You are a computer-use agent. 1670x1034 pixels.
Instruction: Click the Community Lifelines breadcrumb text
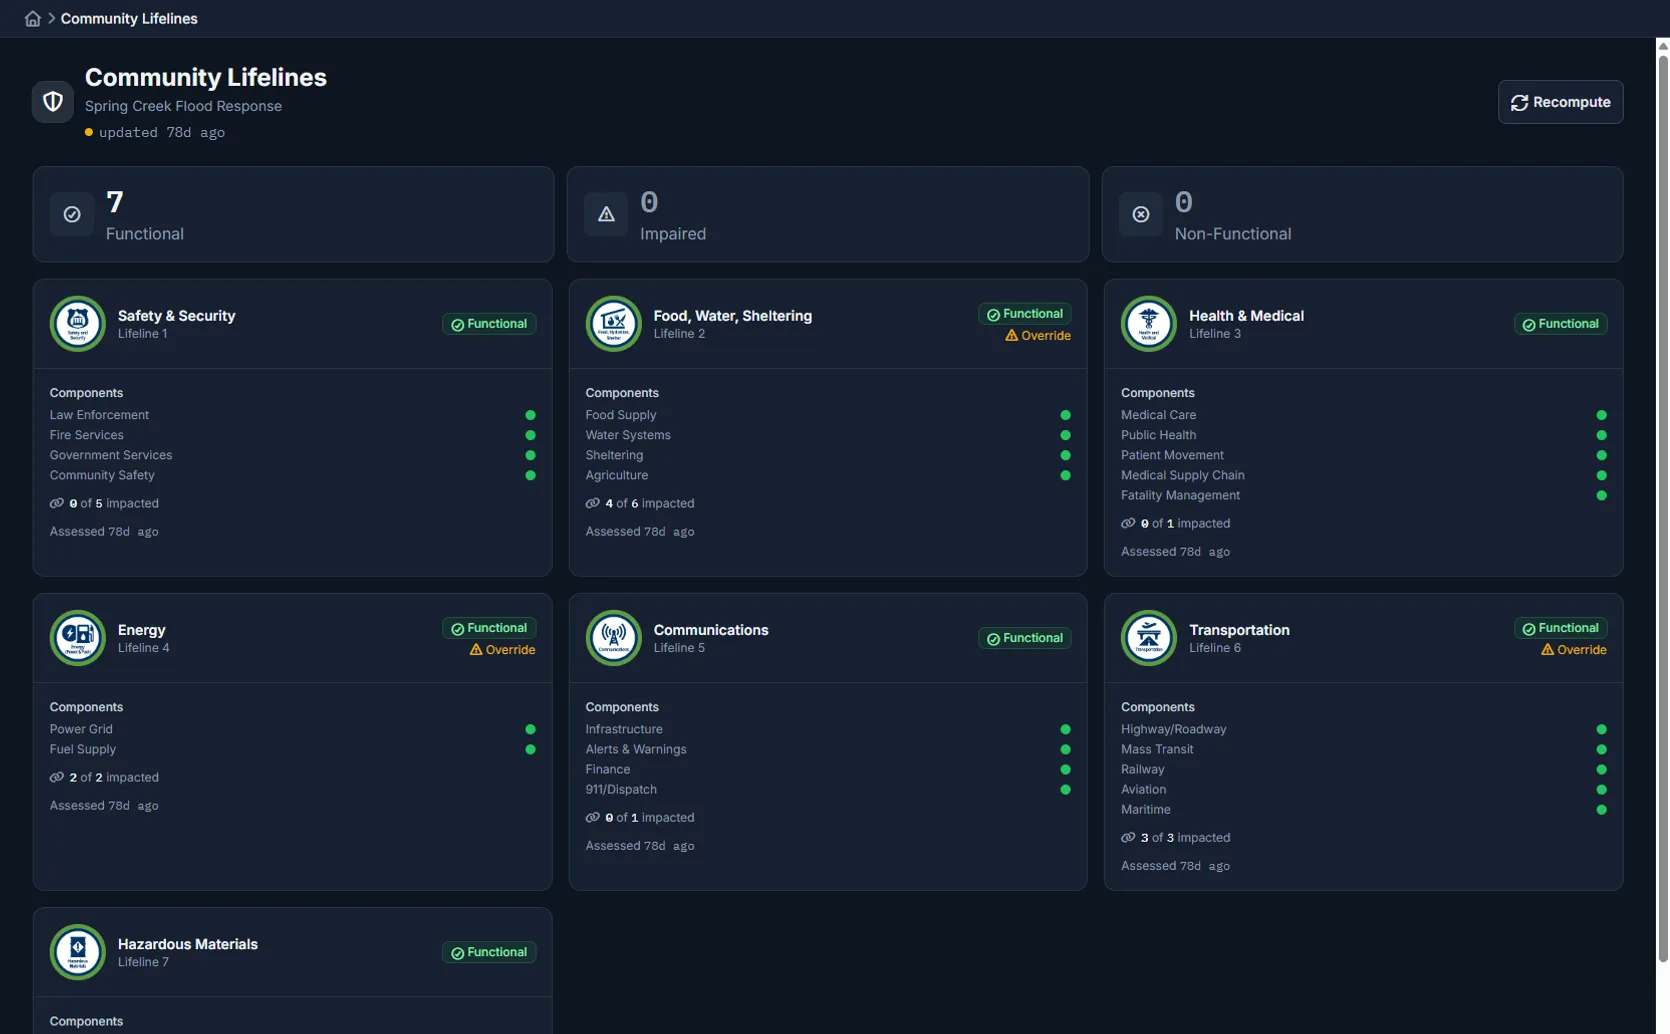[x=129, y=19]
